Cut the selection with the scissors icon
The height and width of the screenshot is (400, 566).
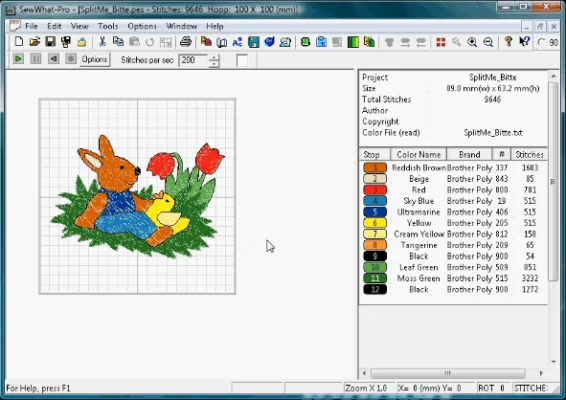102,42
